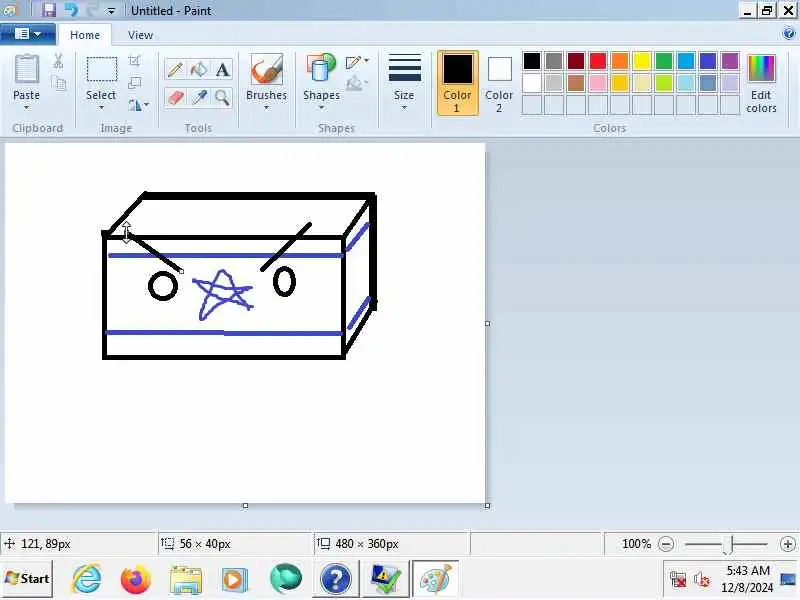This screenshot has height=600, width=800.
Task: Pick the red color swatch
Action: click(x=598, y=61)
